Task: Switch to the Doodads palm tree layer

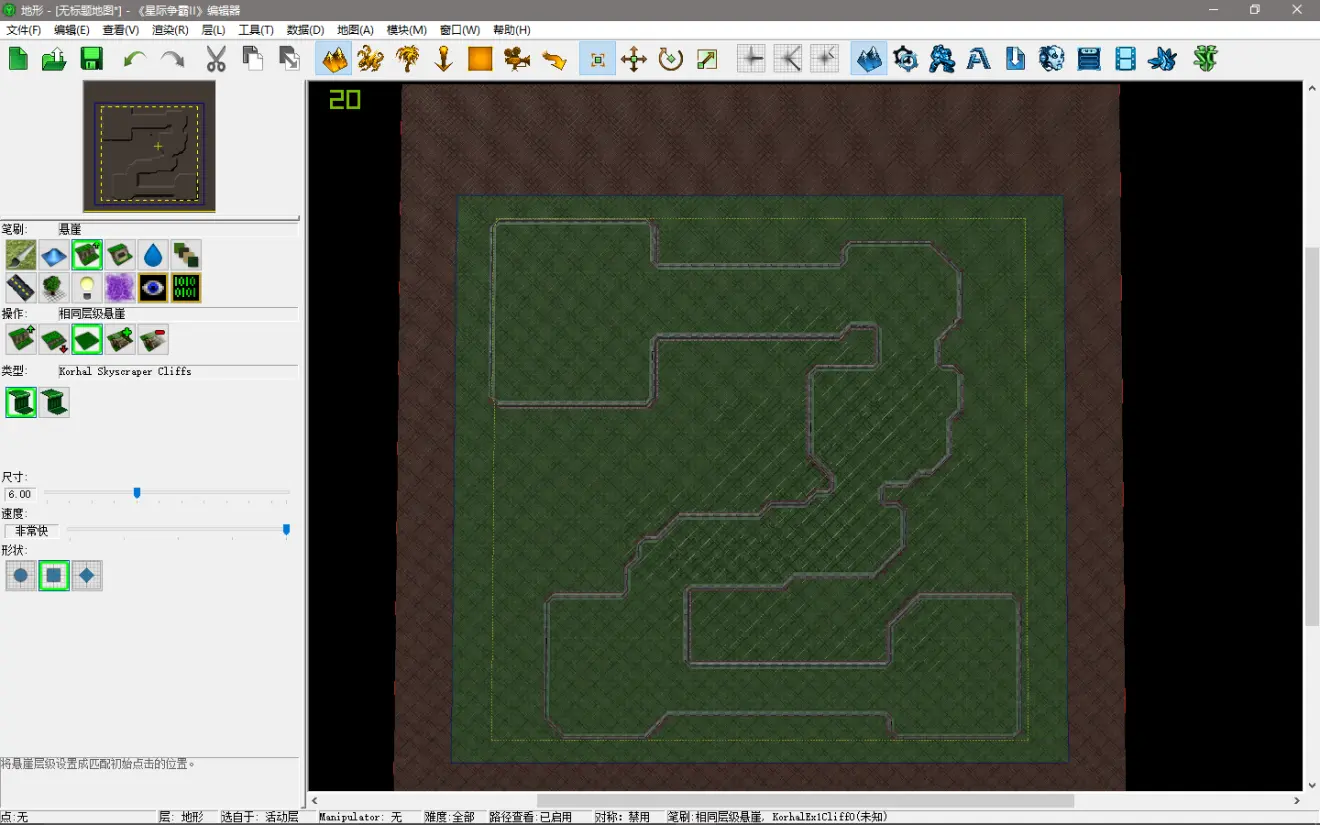Action: click(x=408, y=59)
